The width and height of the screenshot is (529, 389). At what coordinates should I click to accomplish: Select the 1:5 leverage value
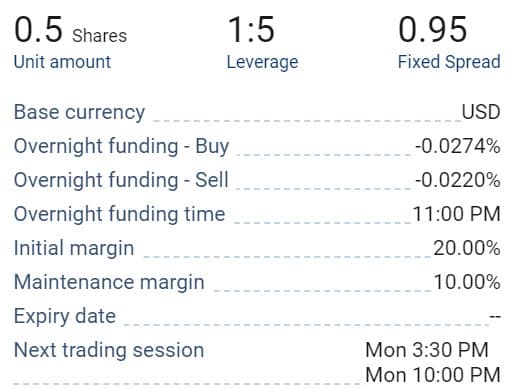pyautogui.click(x=251, y=30)
